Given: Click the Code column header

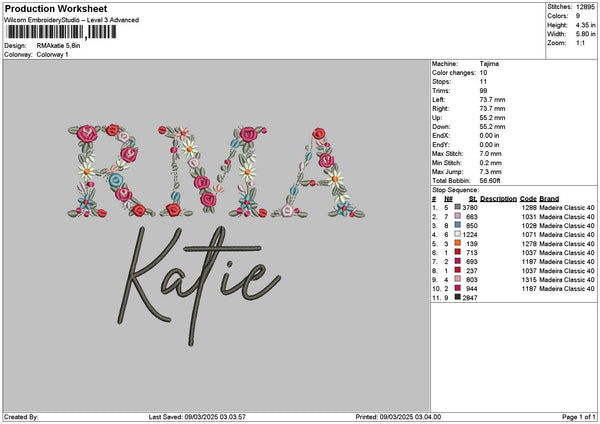Looking at the screenshot, I should (x=528, y=198).
